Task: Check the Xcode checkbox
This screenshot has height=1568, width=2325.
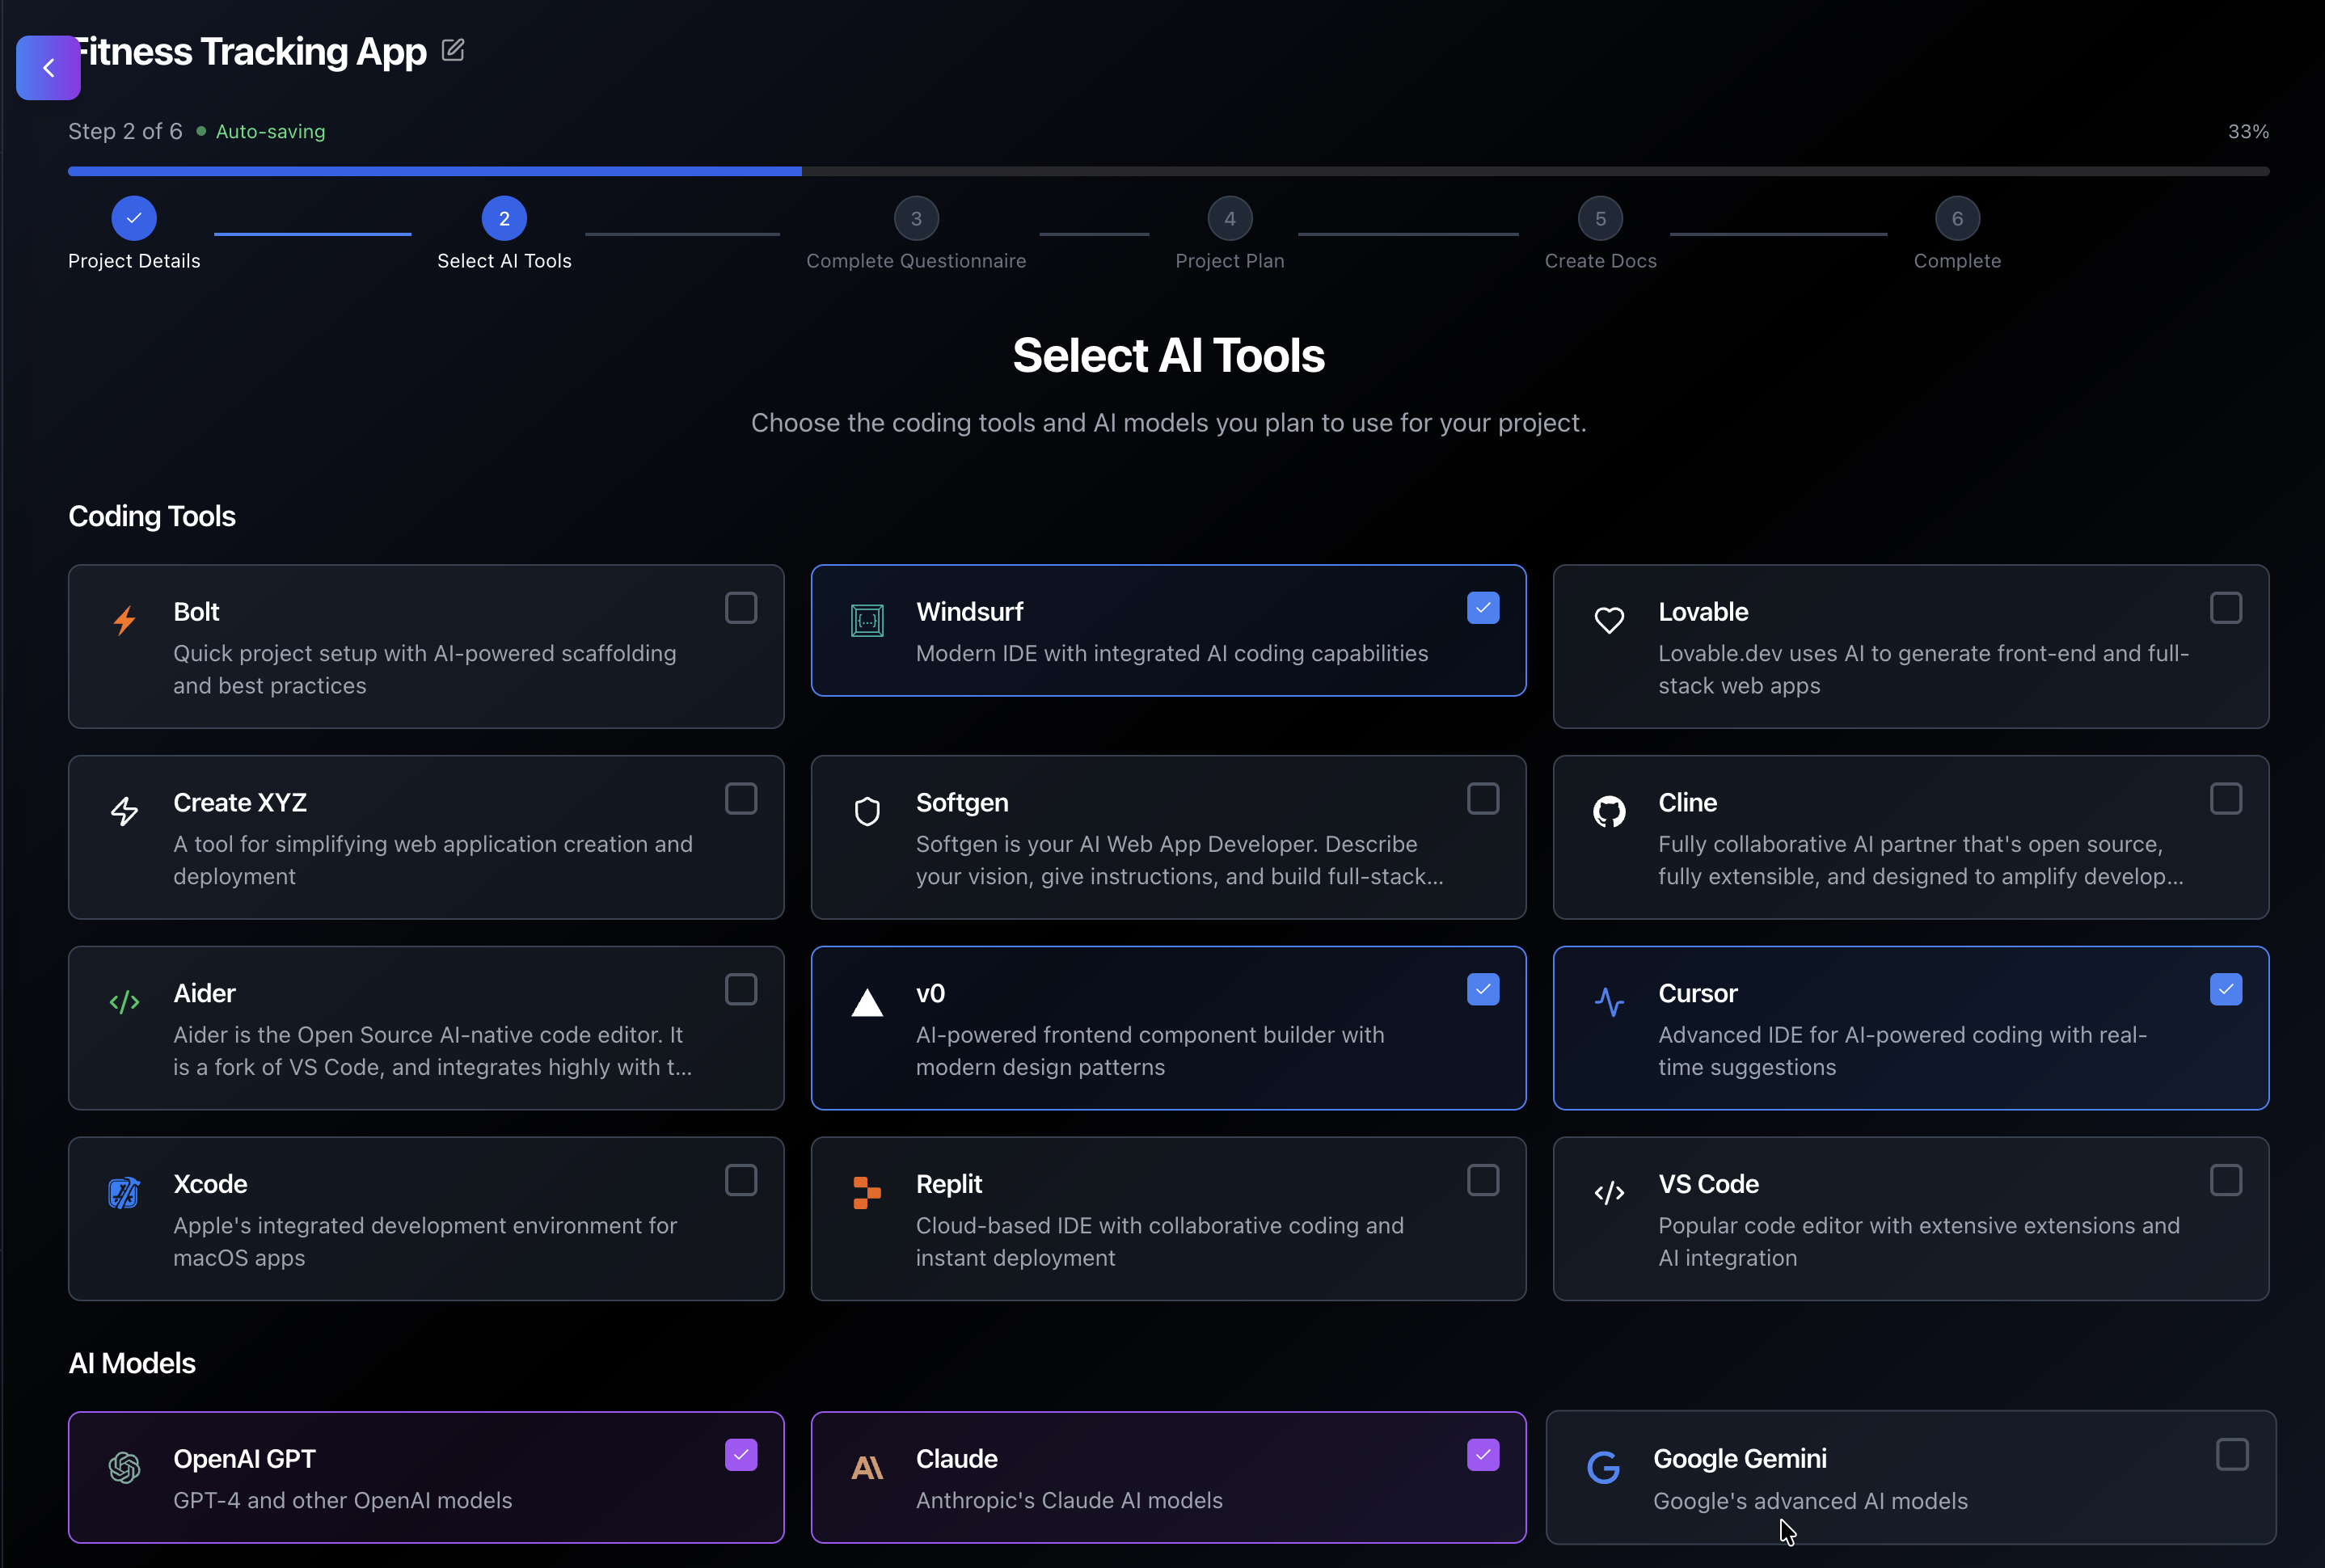Action: (741, 1181)
